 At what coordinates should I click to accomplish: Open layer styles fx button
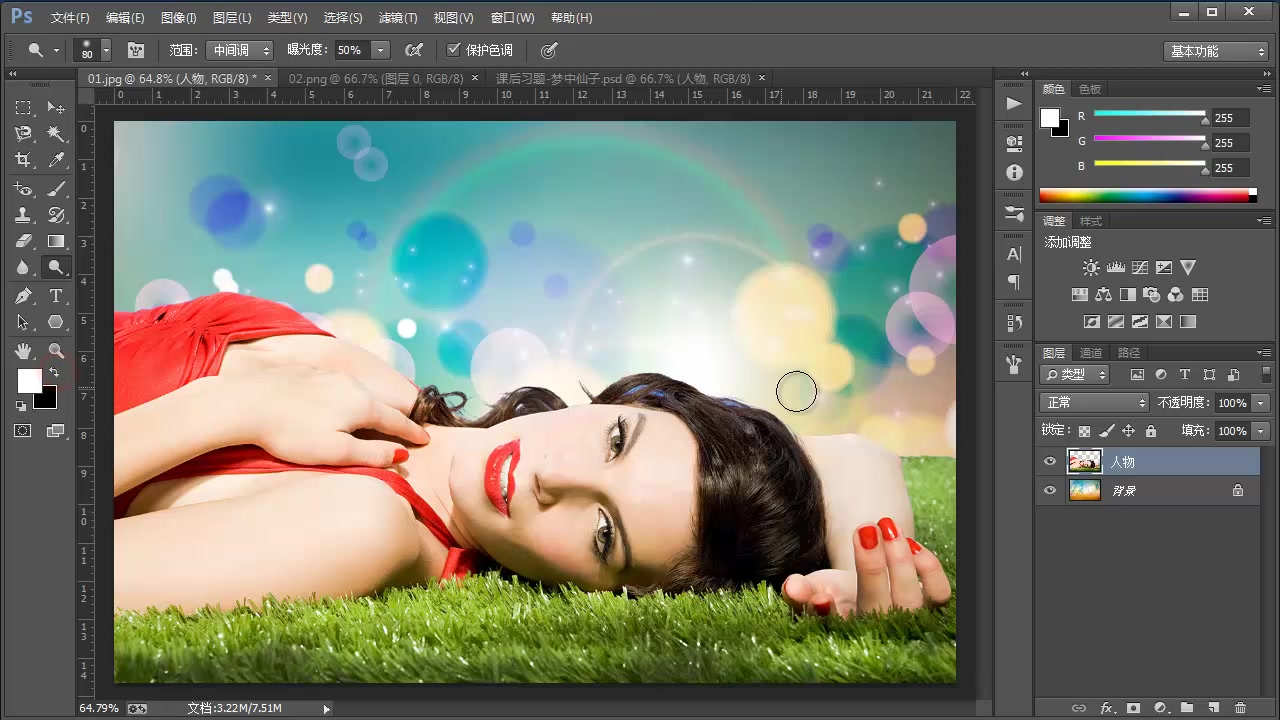click(1106, 707)
